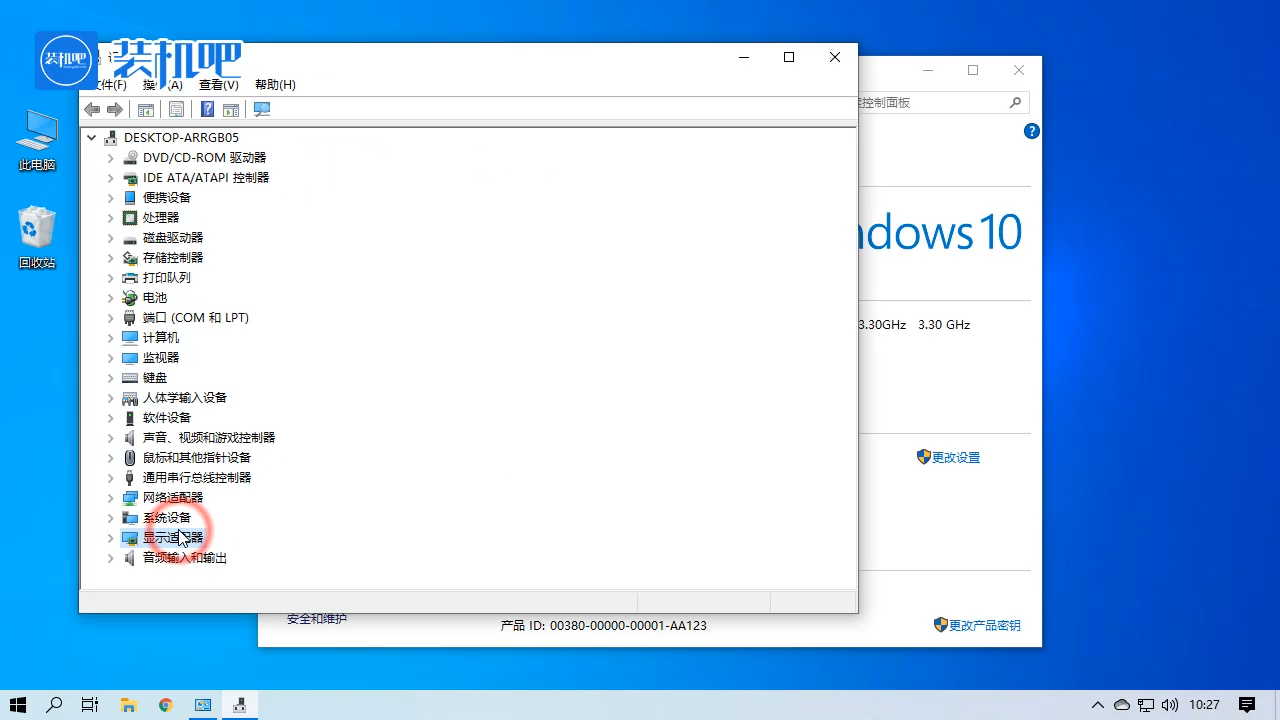The width and height of the screenshot is (1280, 720).
Task: Collapse the DESKTOP-ARRGB05 root node
Action: point(92,138)
